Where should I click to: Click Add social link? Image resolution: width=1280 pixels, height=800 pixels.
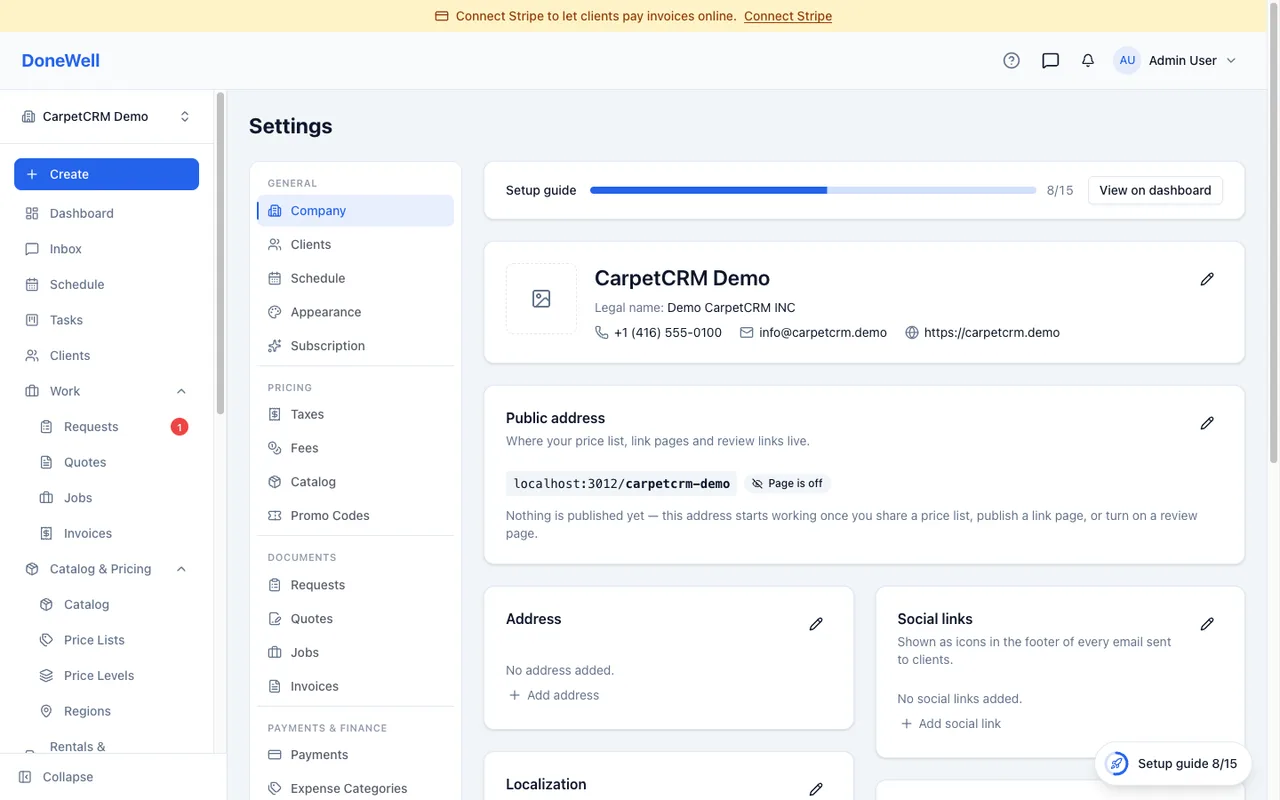tap(949, 724)
